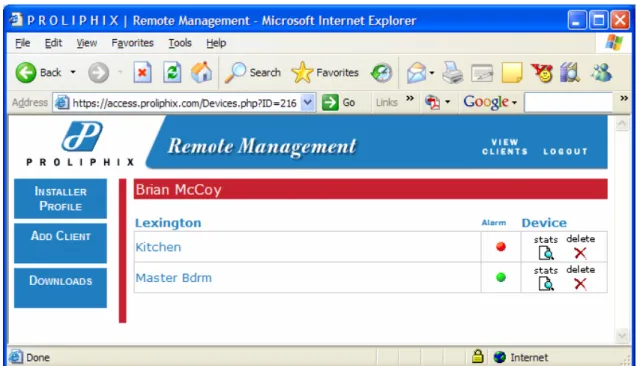The image size is (640, 366).
Task: Click the Add Client sidebar button
Action: (60, 243)
